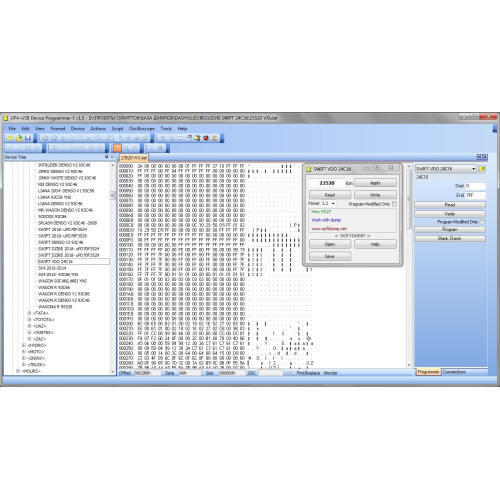Click the orange highlighted toolbar icon above file tab
The image size is (500, 500).
(117, 148)
